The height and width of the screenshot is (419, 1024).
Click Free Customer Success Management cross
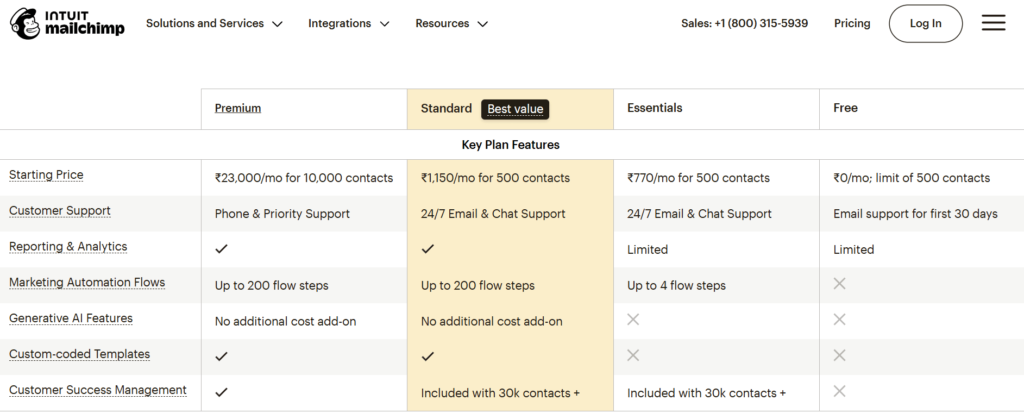pos(840,391)
